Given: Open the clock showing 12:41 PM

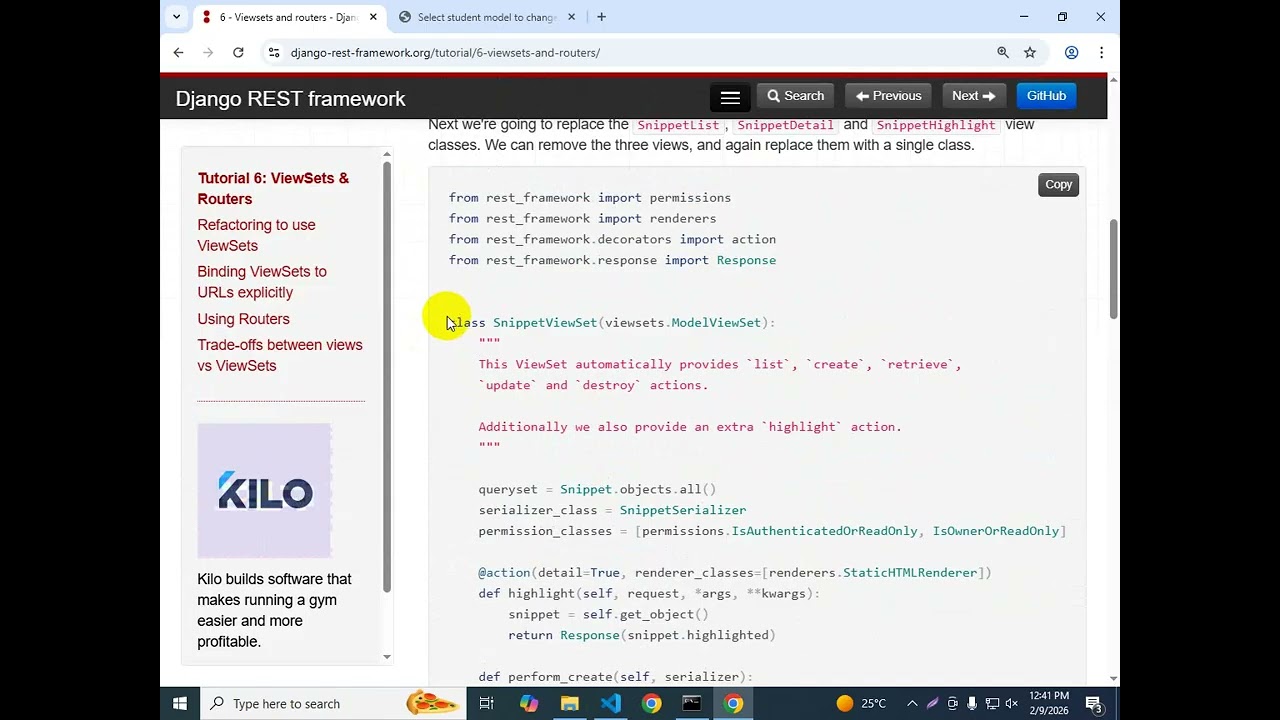Looking at the screenshot, I should click(1048, 704).
